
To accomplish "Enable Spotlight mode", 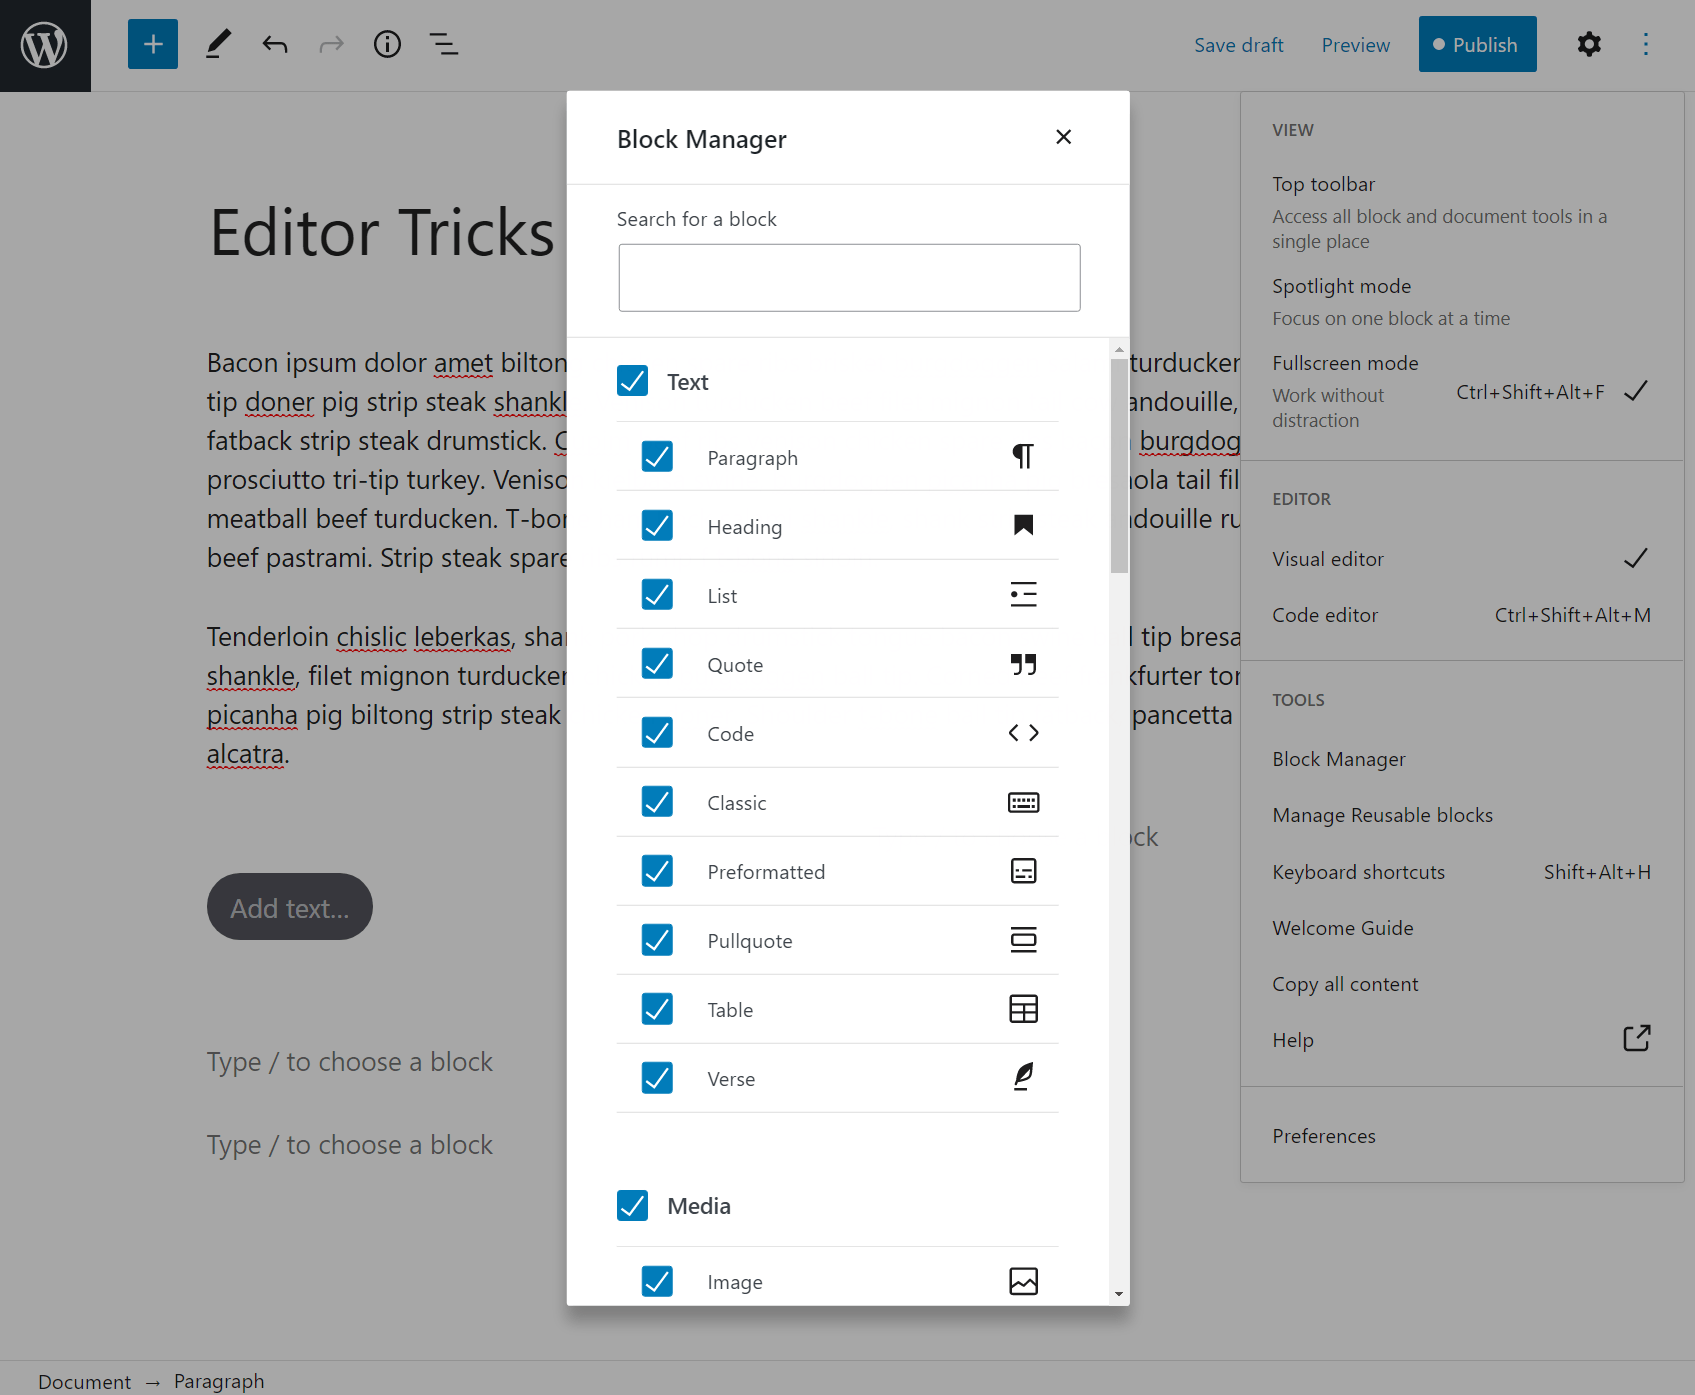I will pos(1342,286).
